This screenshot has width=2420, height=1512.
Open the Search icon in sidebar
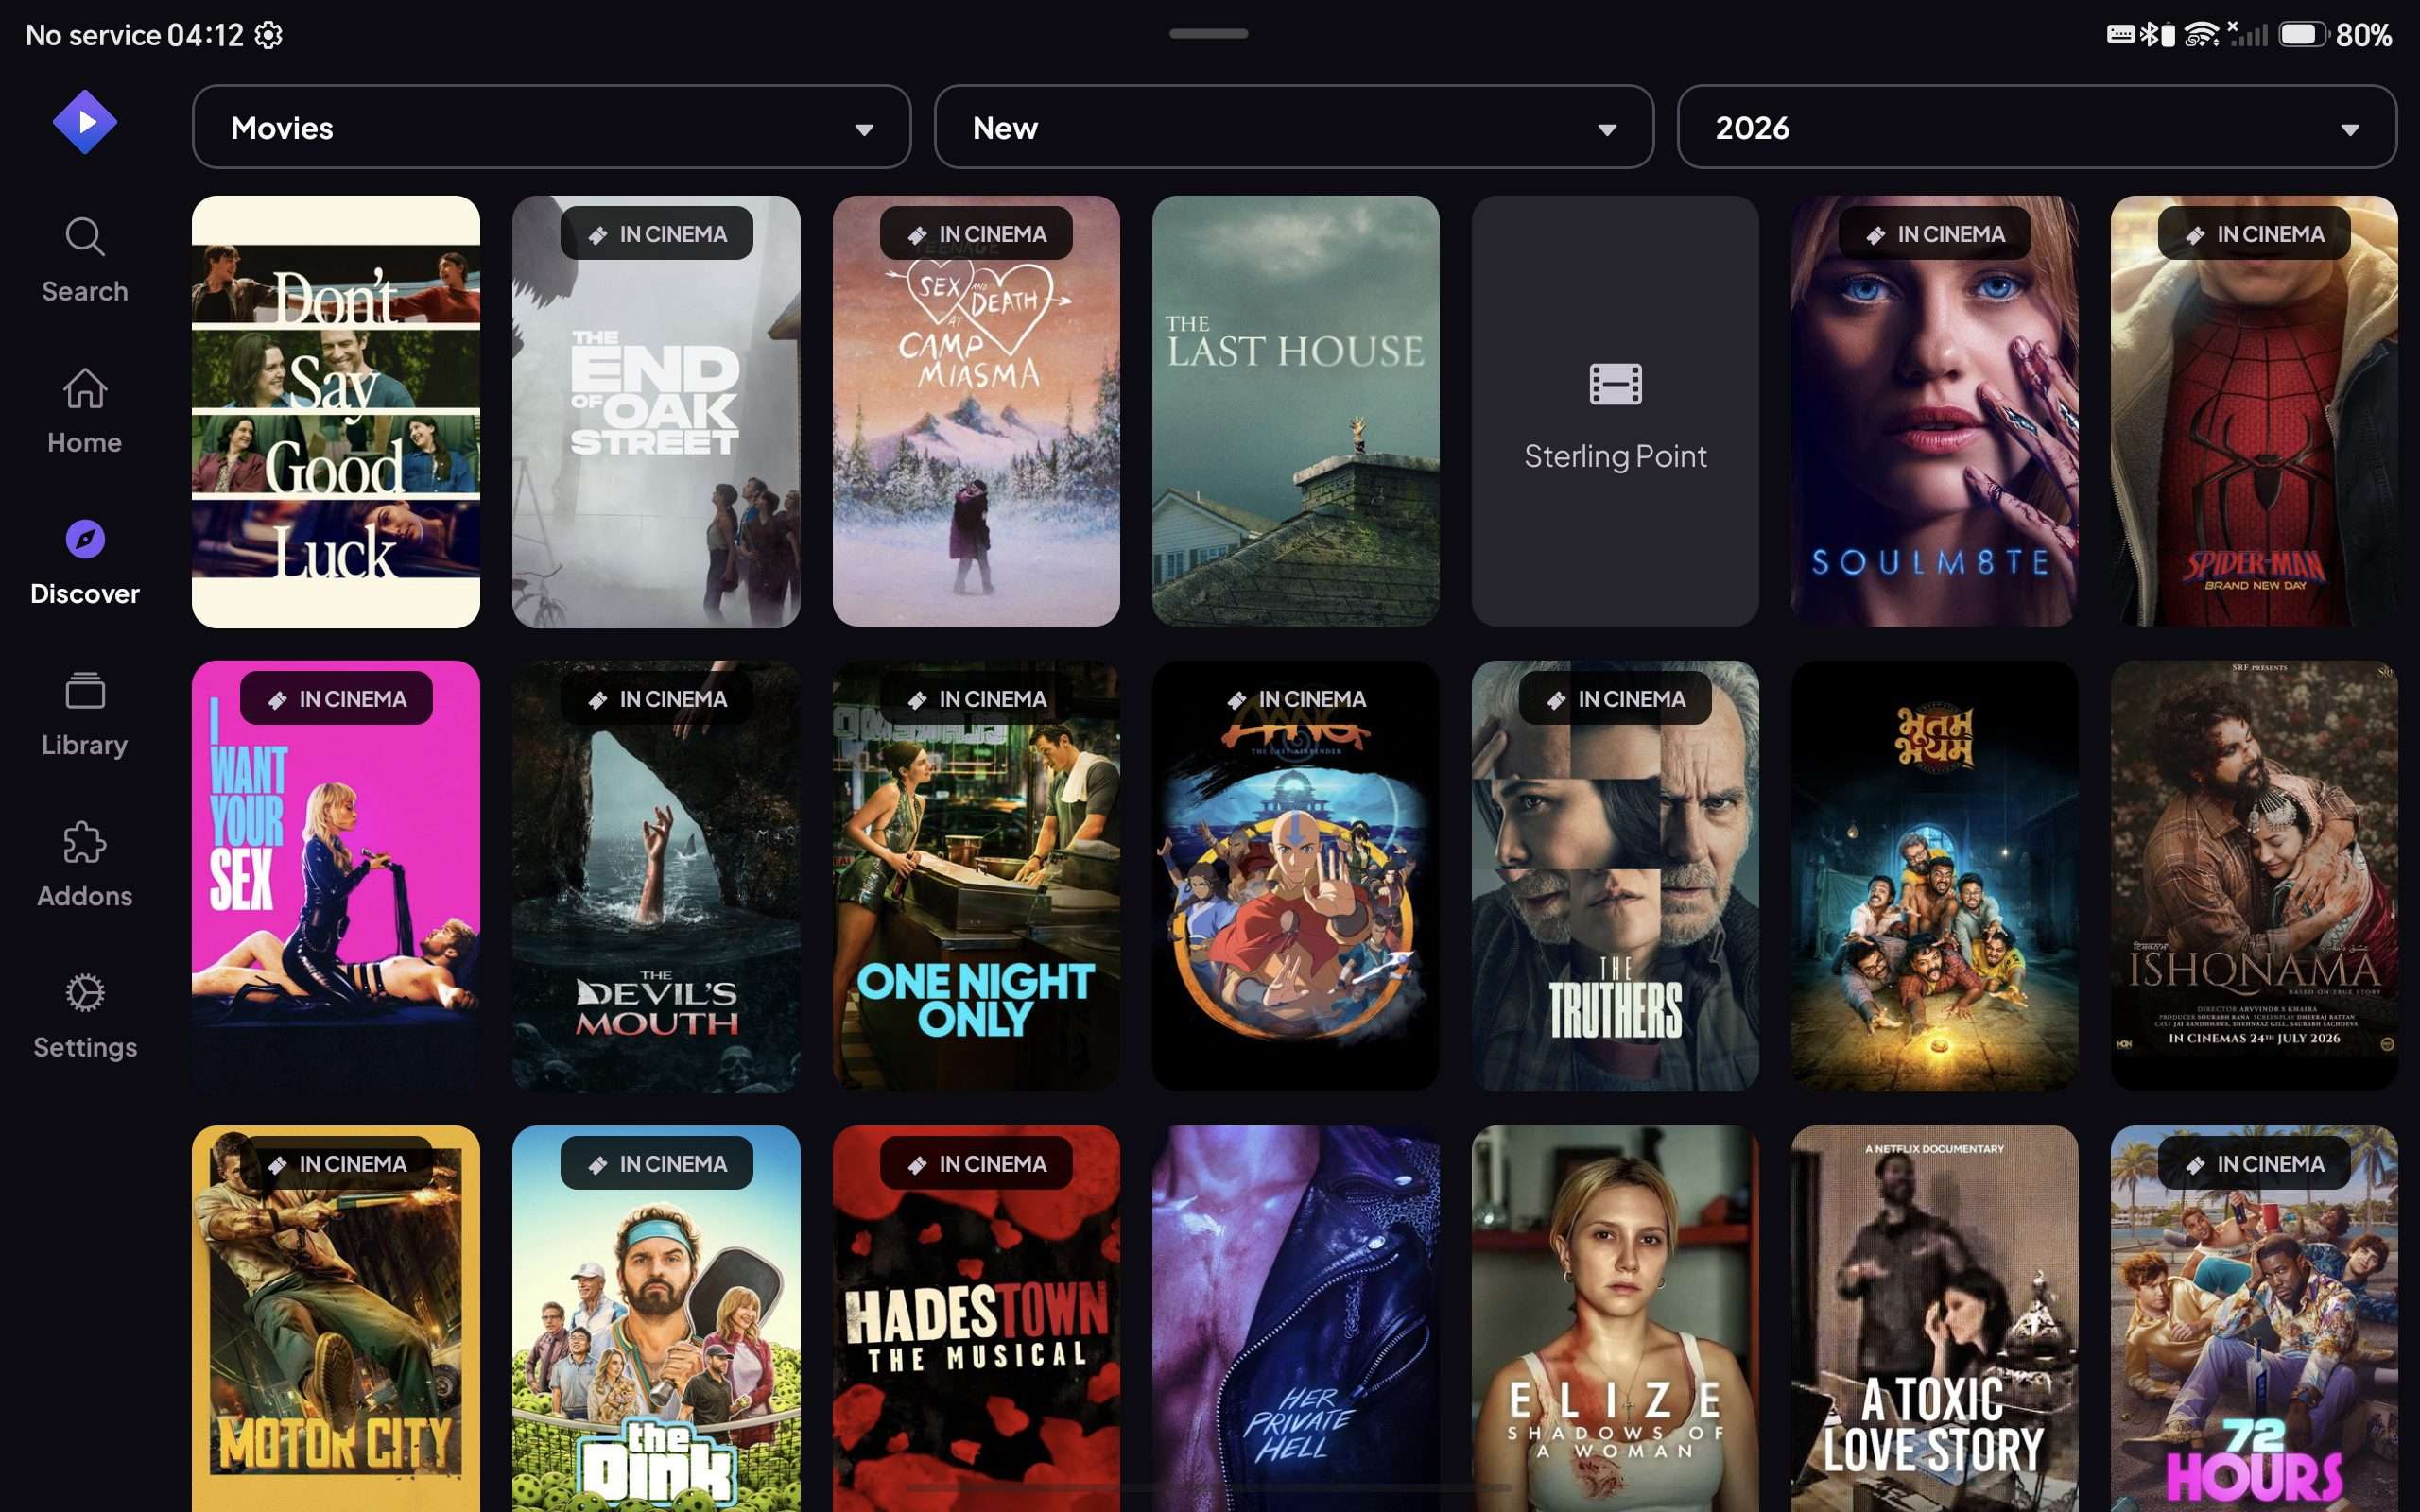(x=85, y=237)
